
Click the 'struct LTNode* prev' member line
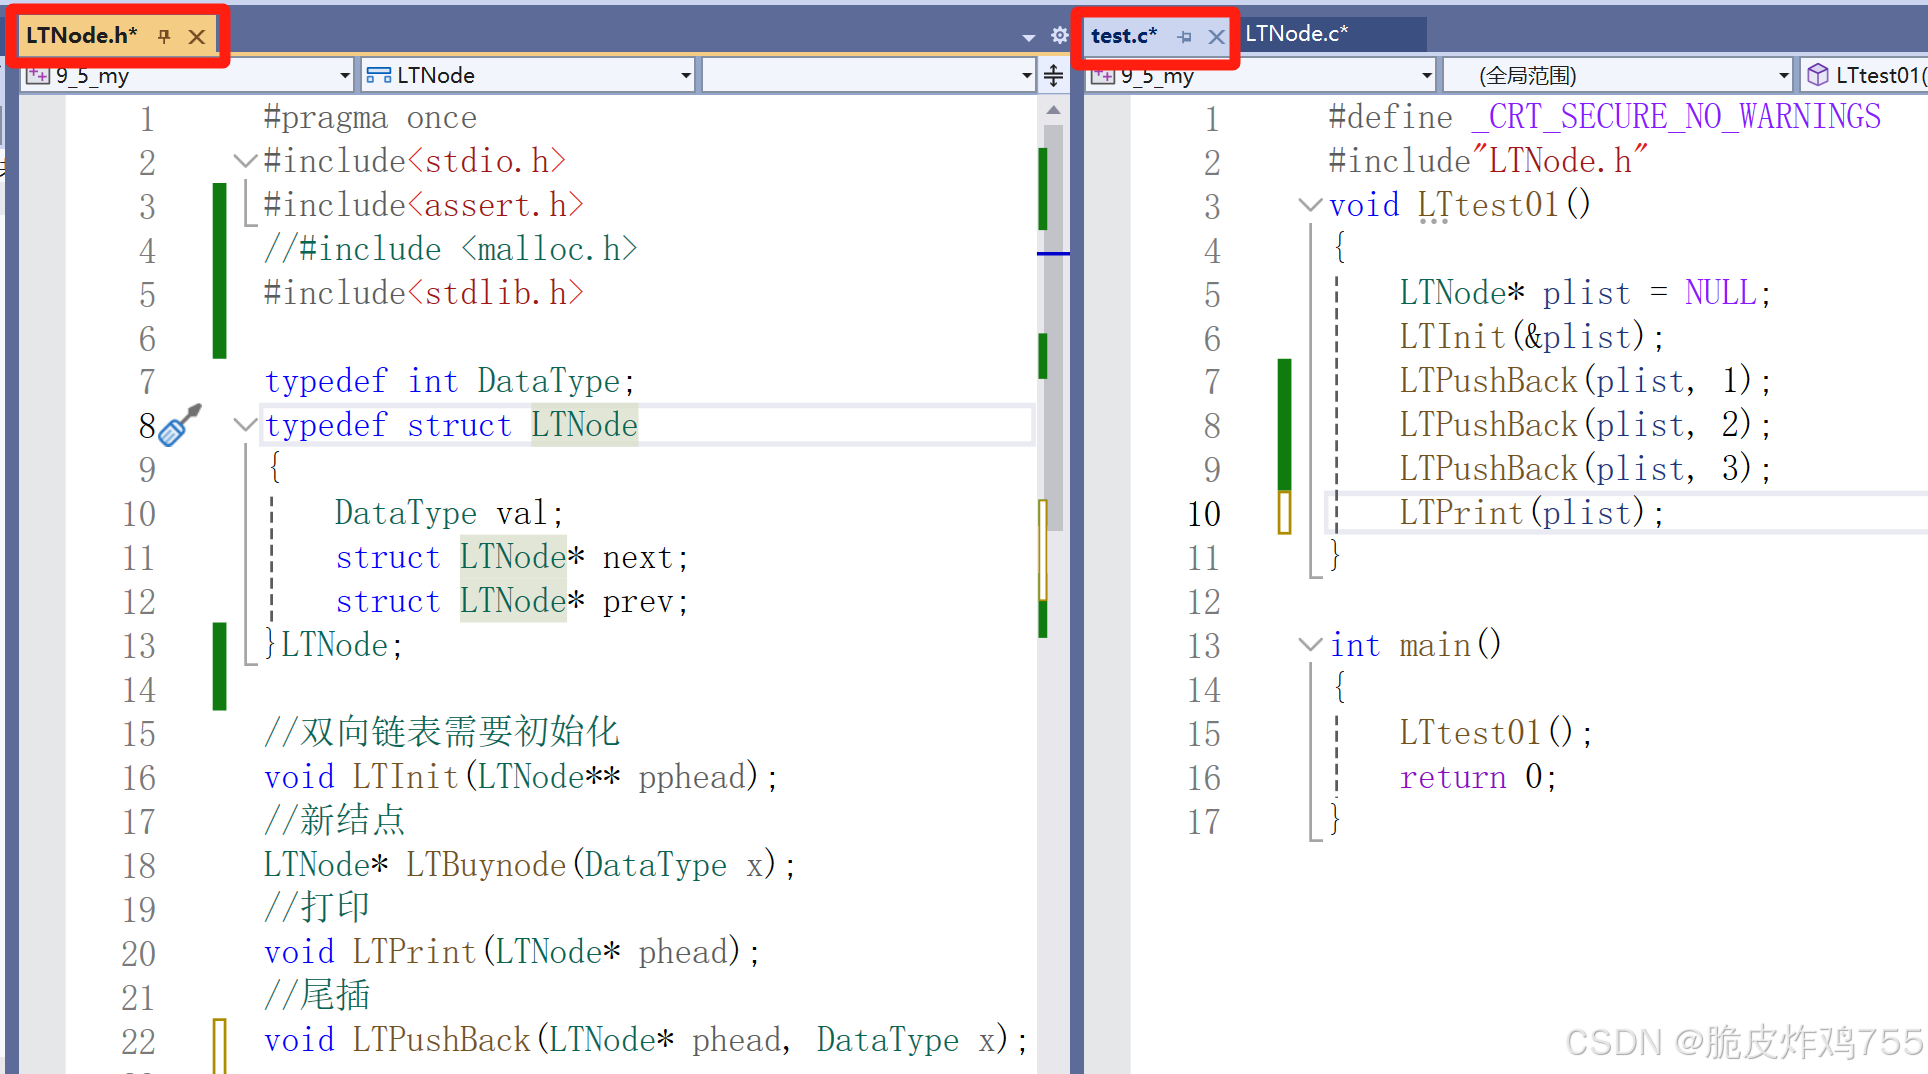click(512, 601)
